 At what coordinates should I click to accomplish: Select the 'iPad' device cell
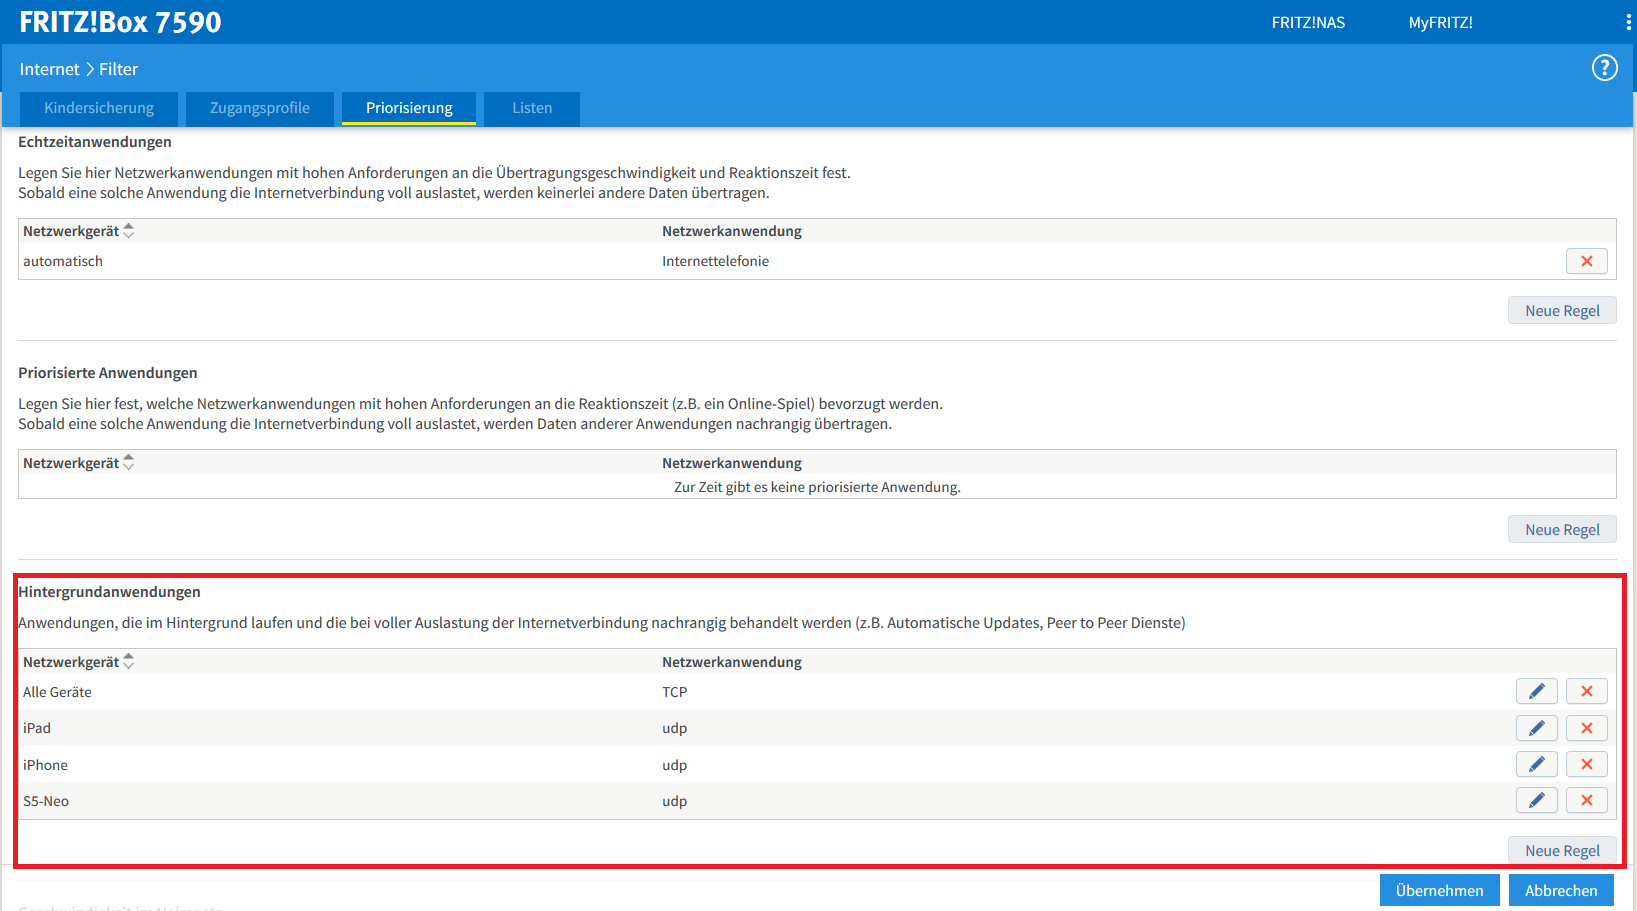tap(37, 728)
